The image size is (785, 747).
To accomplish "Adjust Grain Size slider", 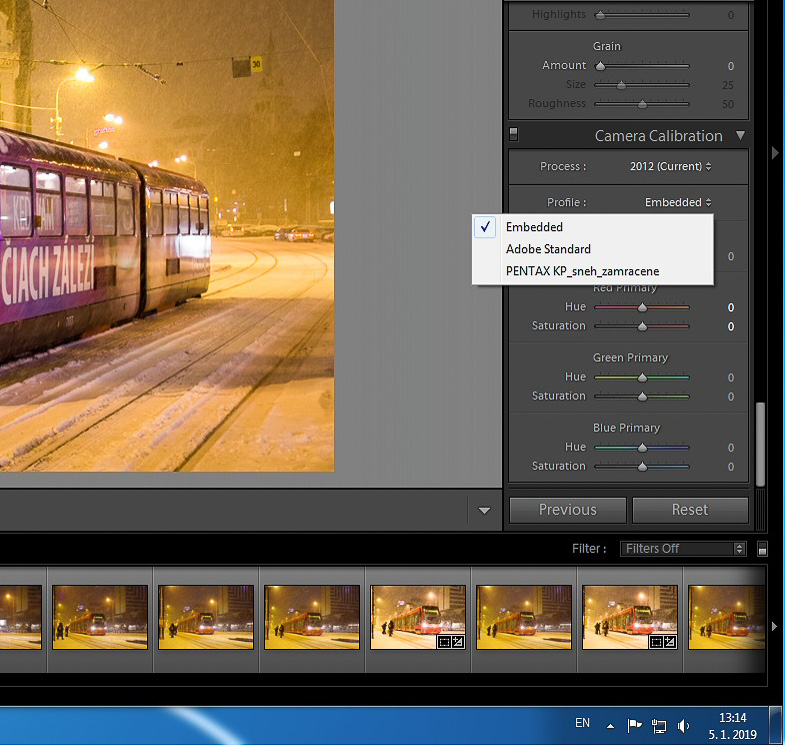I will coord(621,85).
